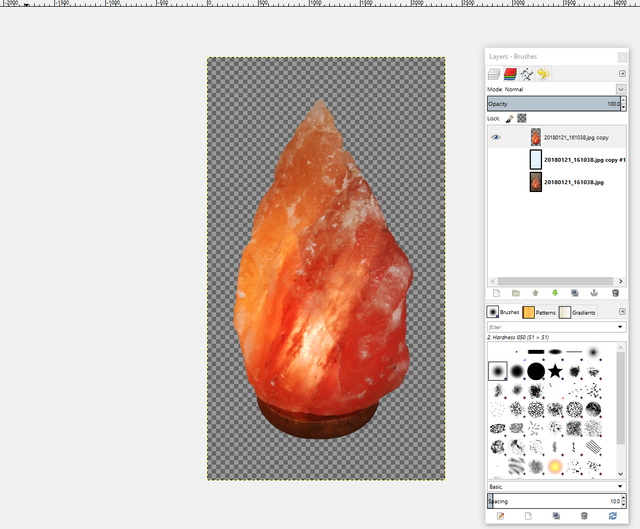Select the Hardness 050 brush (highlighted)
This screenshot has height=529, width=640.
click(498, 371)
